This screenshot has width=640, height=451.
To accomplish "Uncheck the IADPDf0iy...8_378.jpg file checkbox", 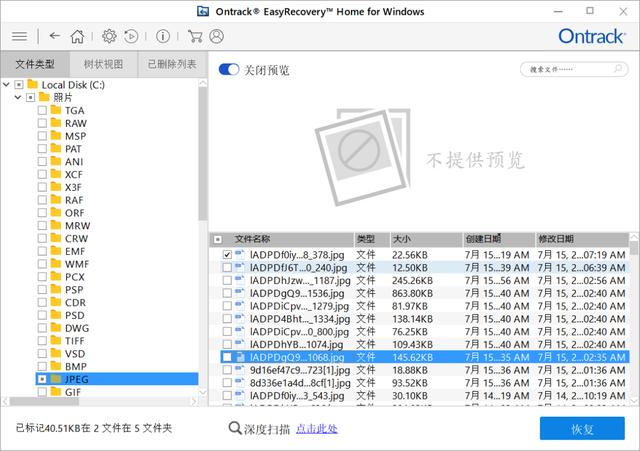I will pos(227,255).
